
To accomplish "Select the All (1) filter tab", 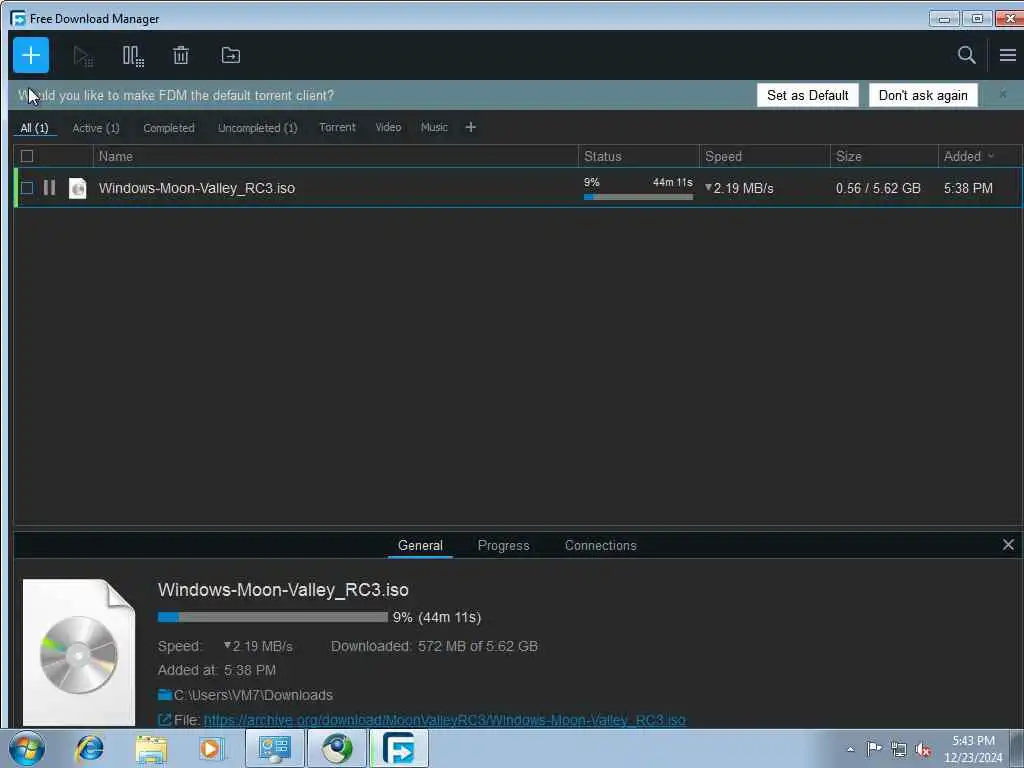I will (35, 128).
